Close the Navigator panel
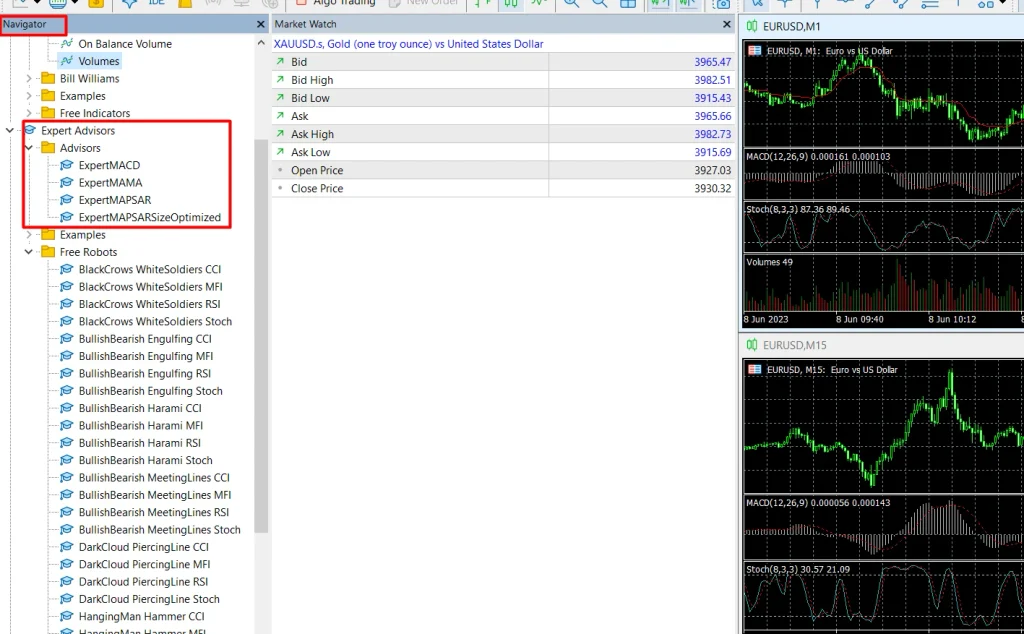 pos(261,24)
